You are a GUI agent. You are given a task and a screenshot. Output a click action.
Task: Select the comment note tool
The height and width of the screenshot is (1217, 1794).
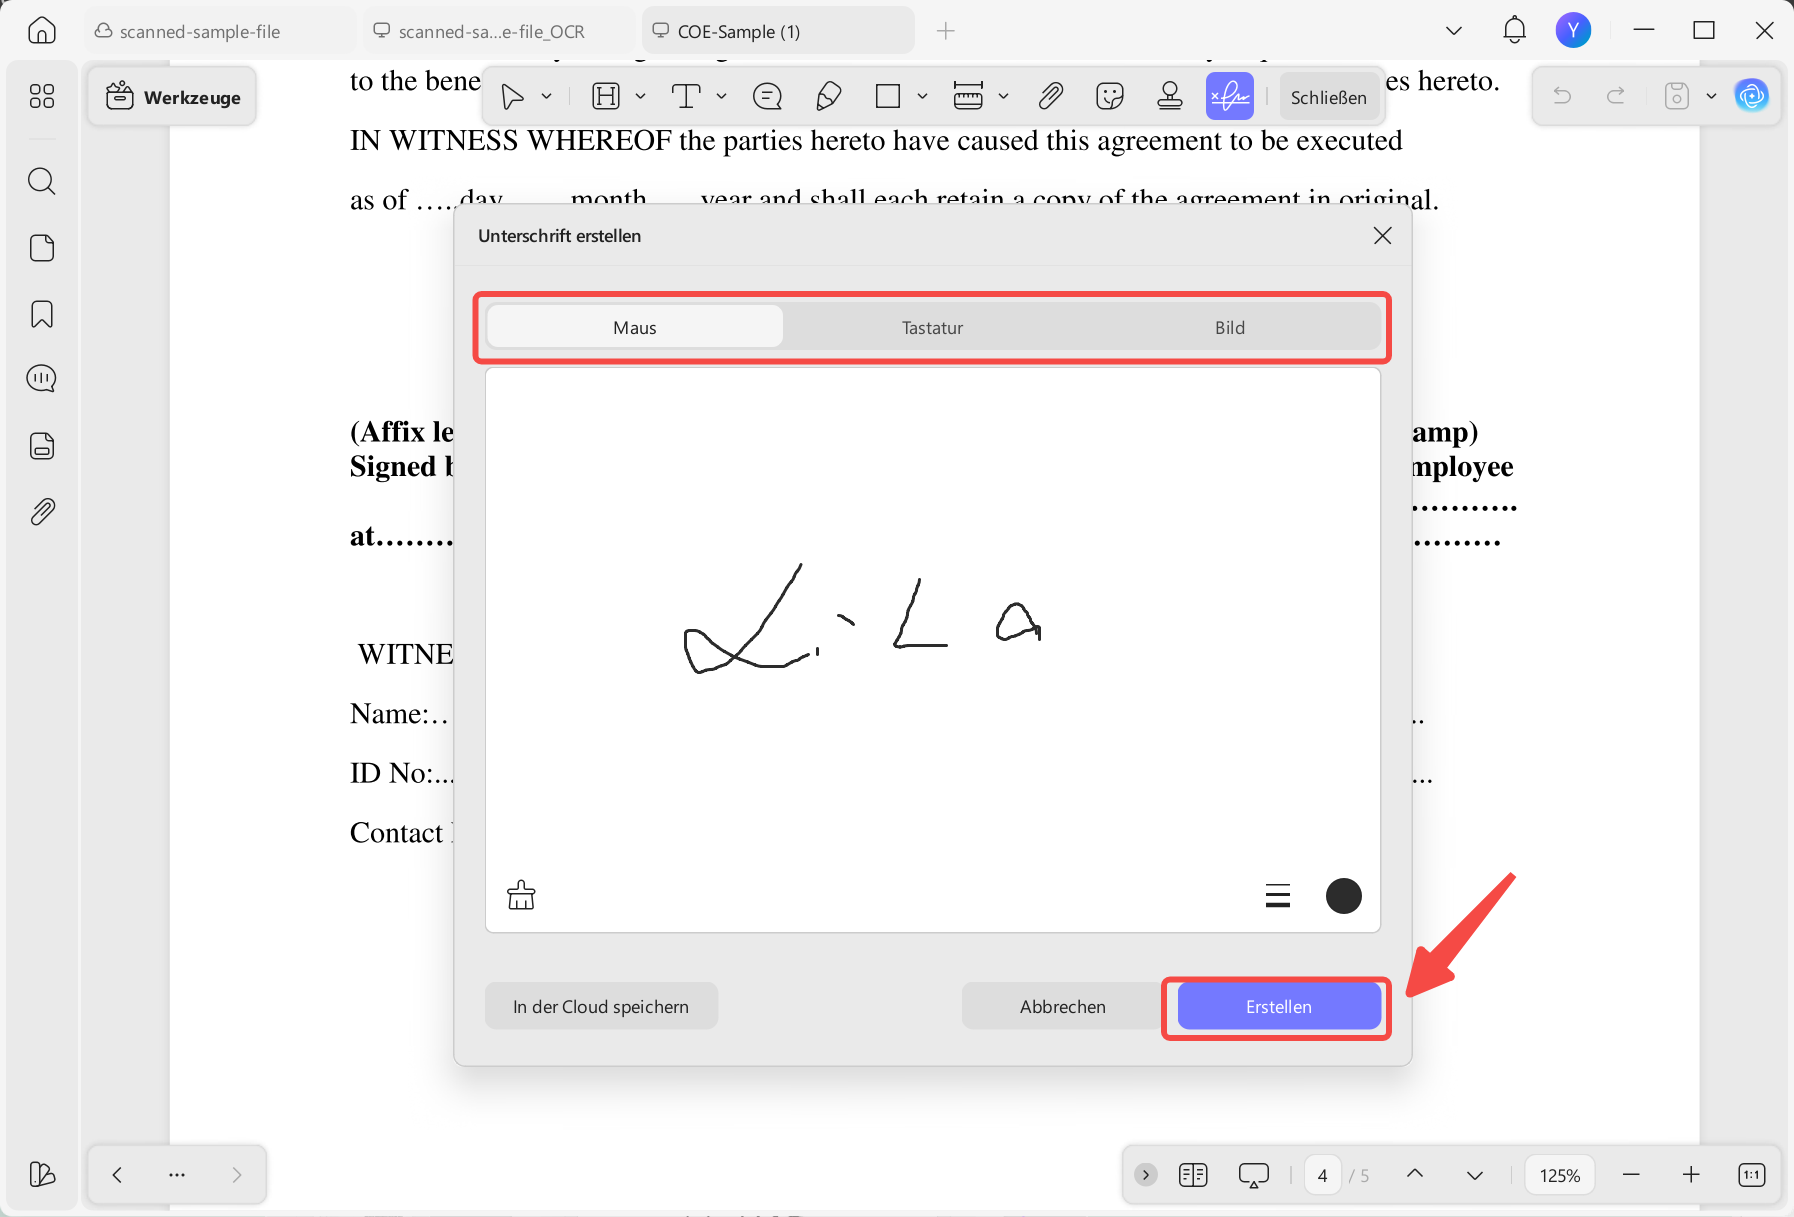[767, 97]
